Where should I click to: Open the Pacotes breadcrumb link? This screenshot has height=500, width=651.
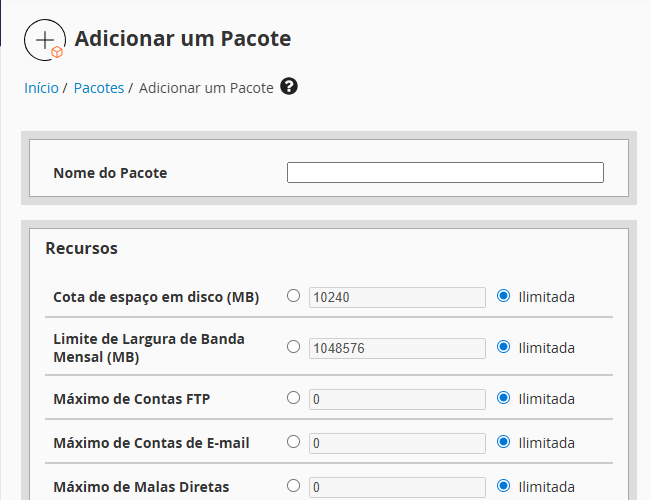coord(99,88)
